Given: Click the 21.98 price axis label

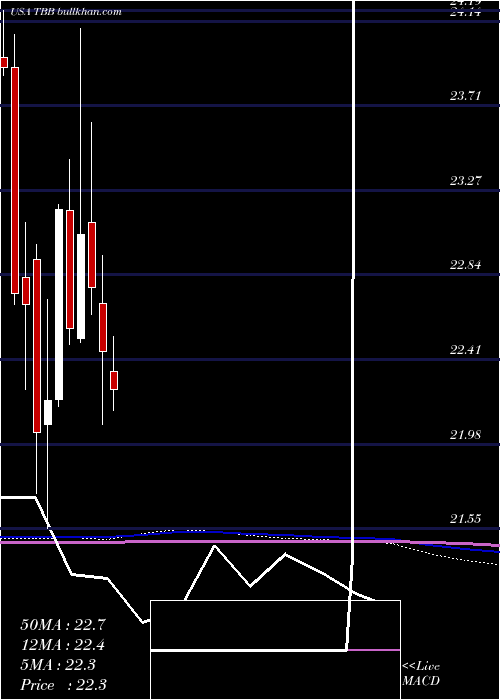Looking at the screenshot, I should (x=465, y=434).
